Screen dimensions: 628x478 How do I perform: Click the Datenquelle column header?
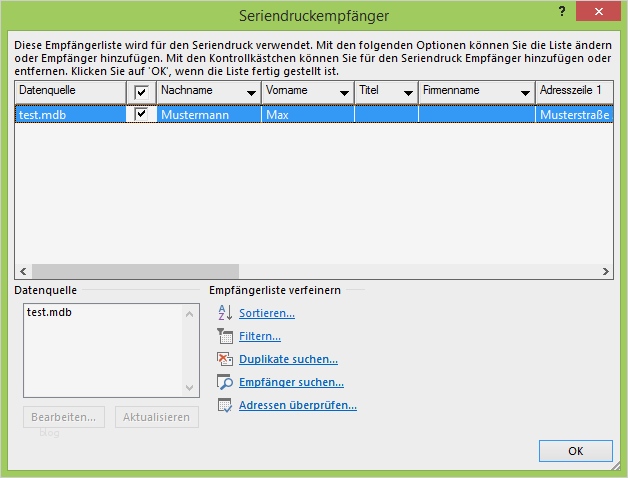coord(70,92)
